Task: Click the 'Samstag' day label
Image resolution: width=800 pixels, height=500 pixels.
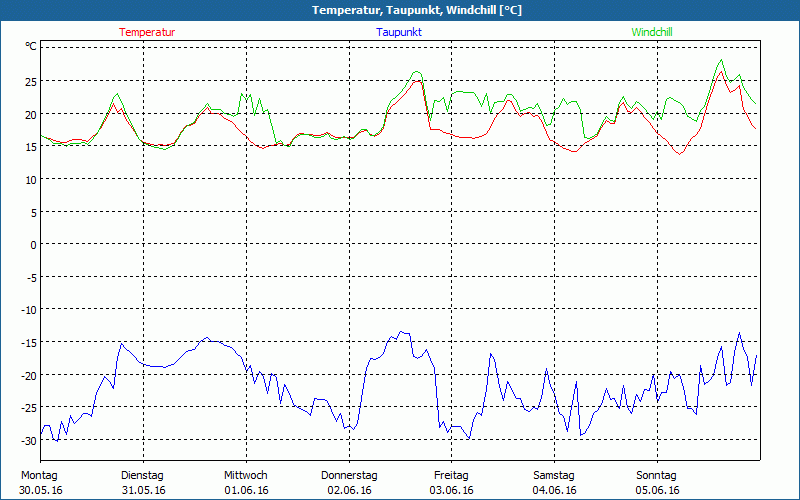Action: pos(554,476)
